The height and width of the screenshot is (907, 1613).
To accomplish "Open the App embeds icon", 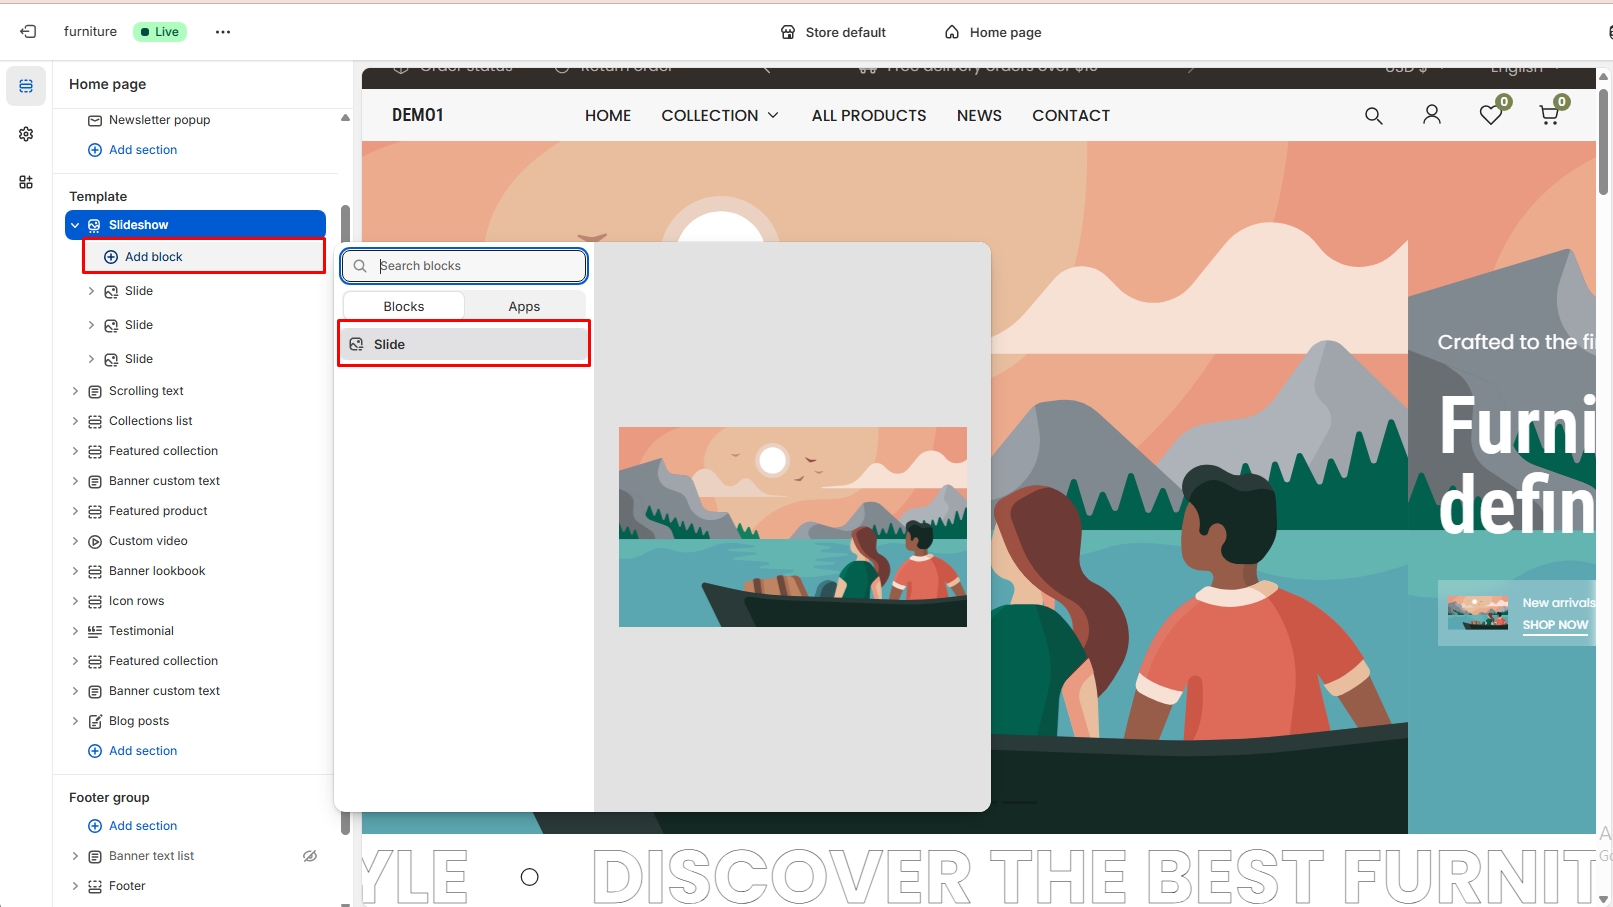I will (26, 182).
